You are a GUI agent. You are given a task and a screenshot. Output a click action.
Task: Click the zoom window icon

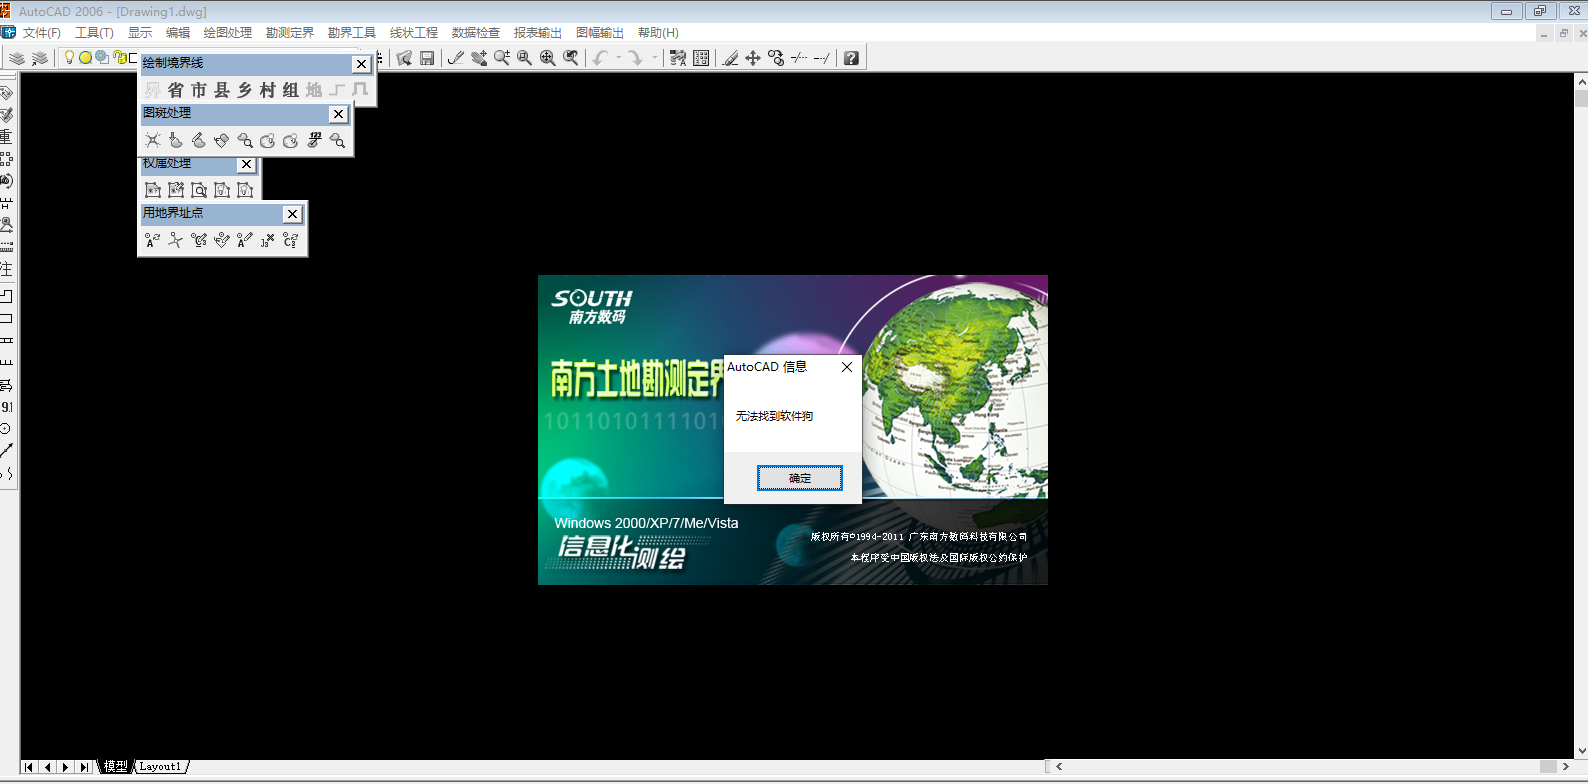pyautogui.click(x=524, y=58)
